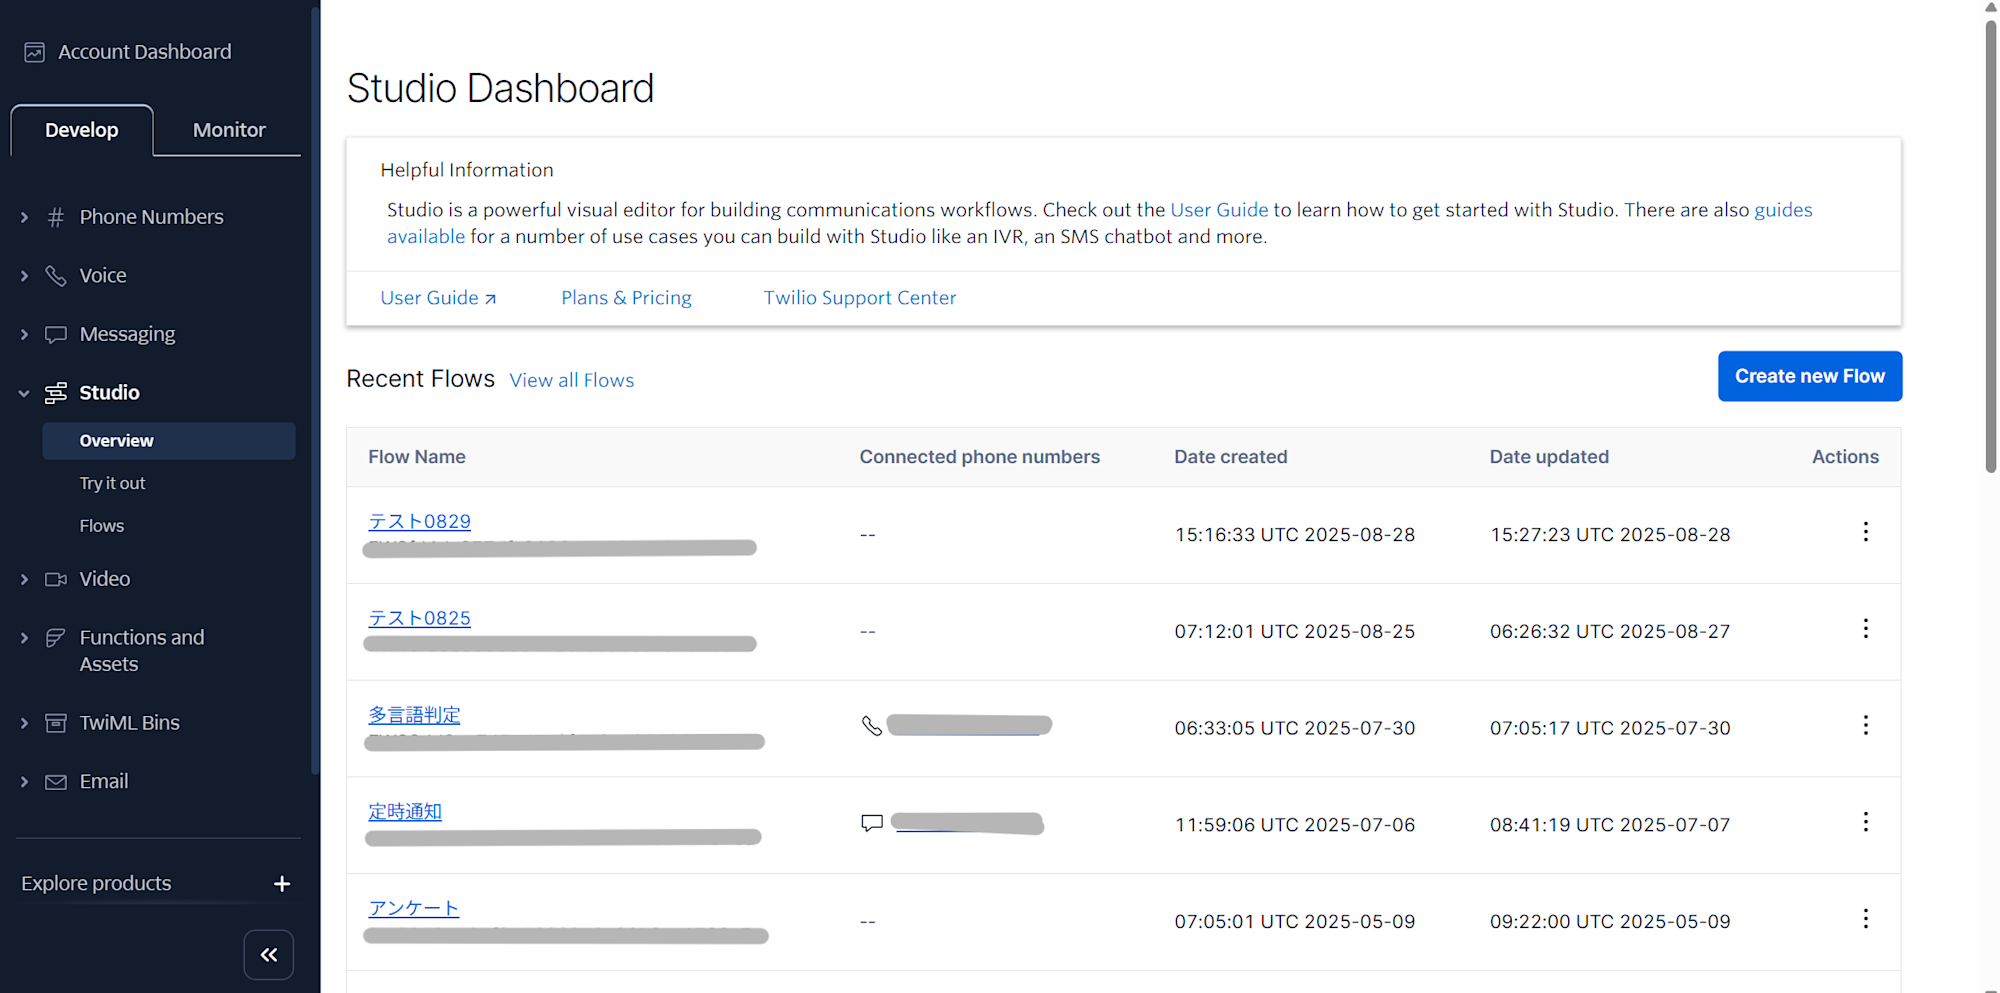Collapse the sidebar with double-chevron button
This screenshot has width=2000, height=993.
(x=269, y=955)
